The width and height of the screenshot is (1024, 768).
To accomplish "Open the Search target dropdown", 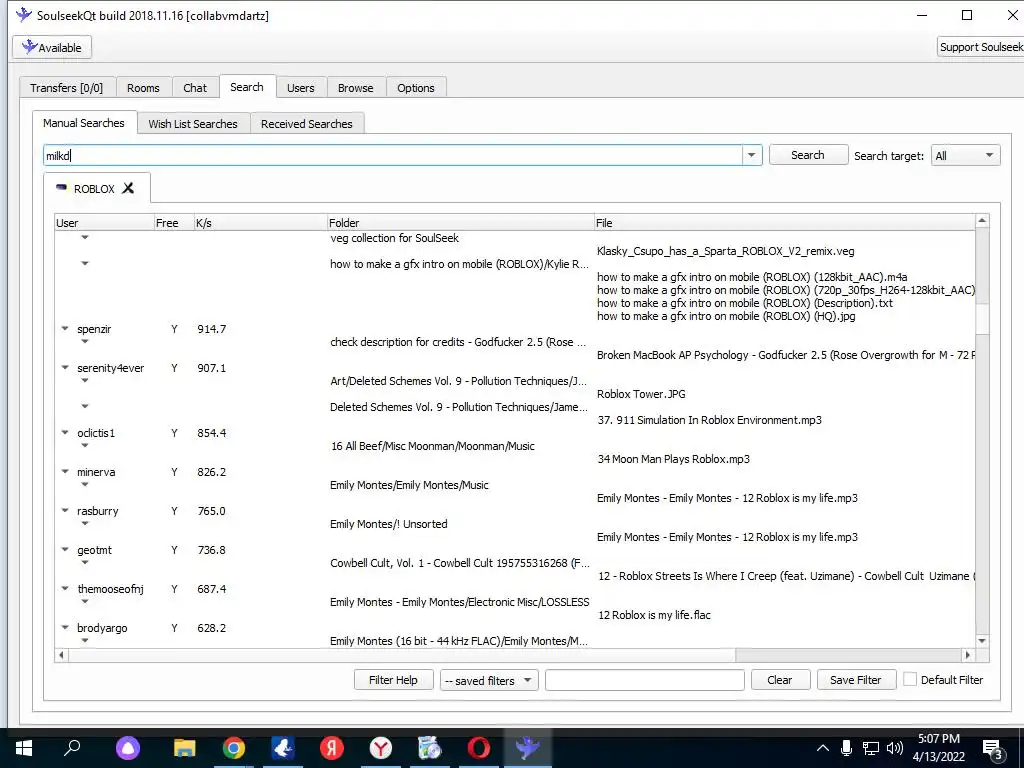I will [965, 155].
